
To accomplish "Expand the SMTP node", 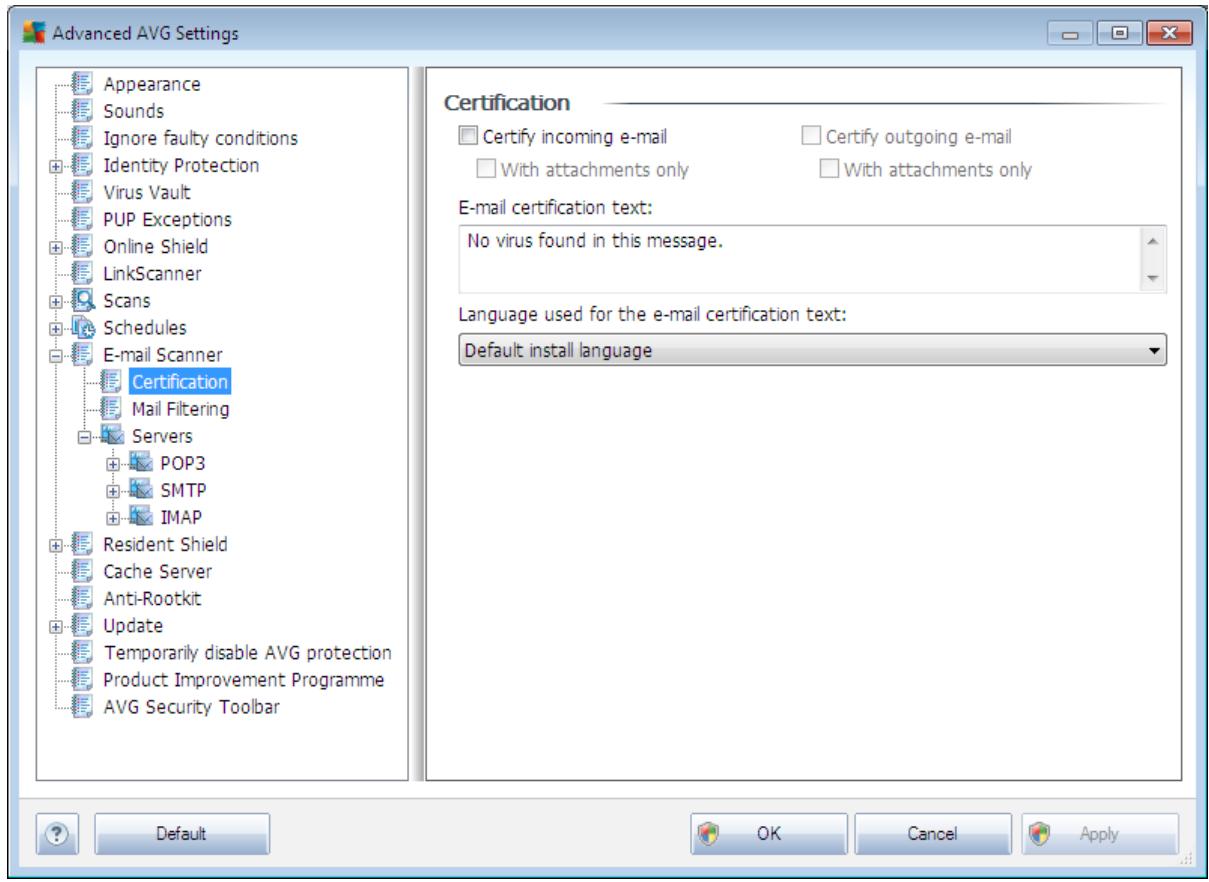I will [x=112, y=490].
